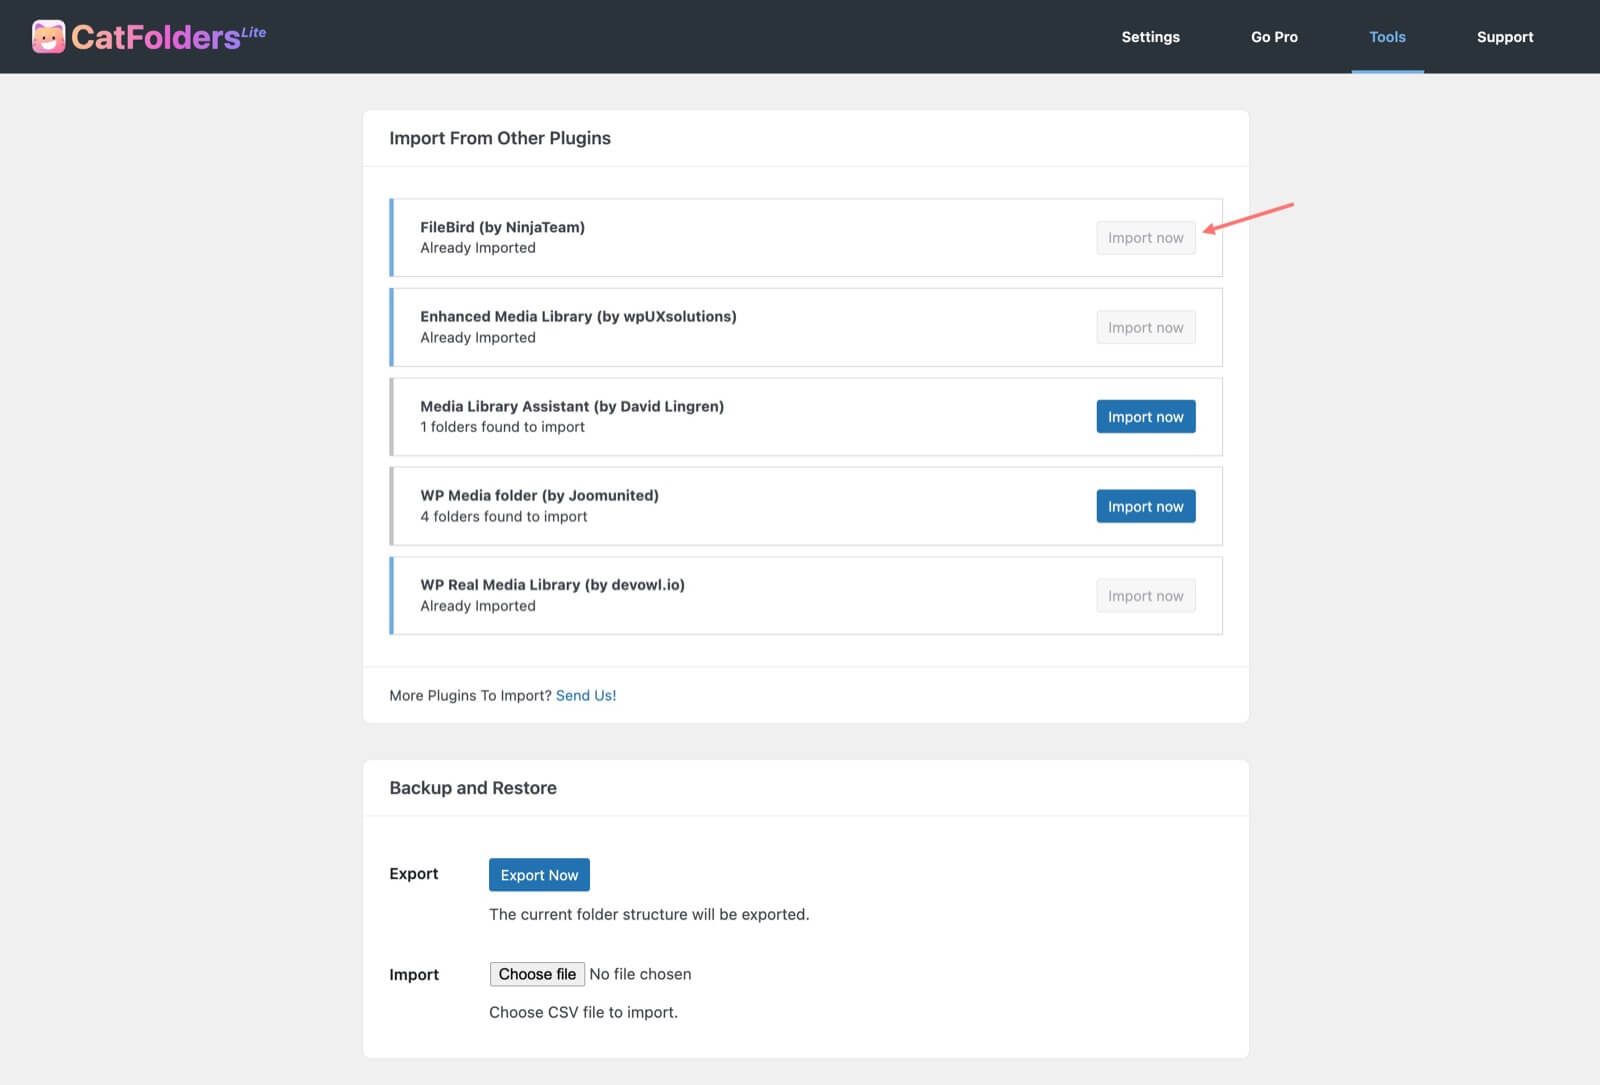Click the CatFolders Lite wordmark
The width and height of the screenshot is (1600, 1085).
tap(168, 37)
